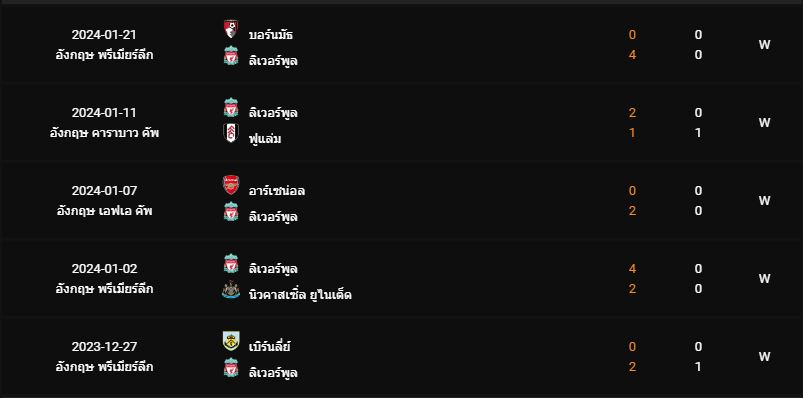Select the 2024-01-02 match date

[x=104, y=269]
